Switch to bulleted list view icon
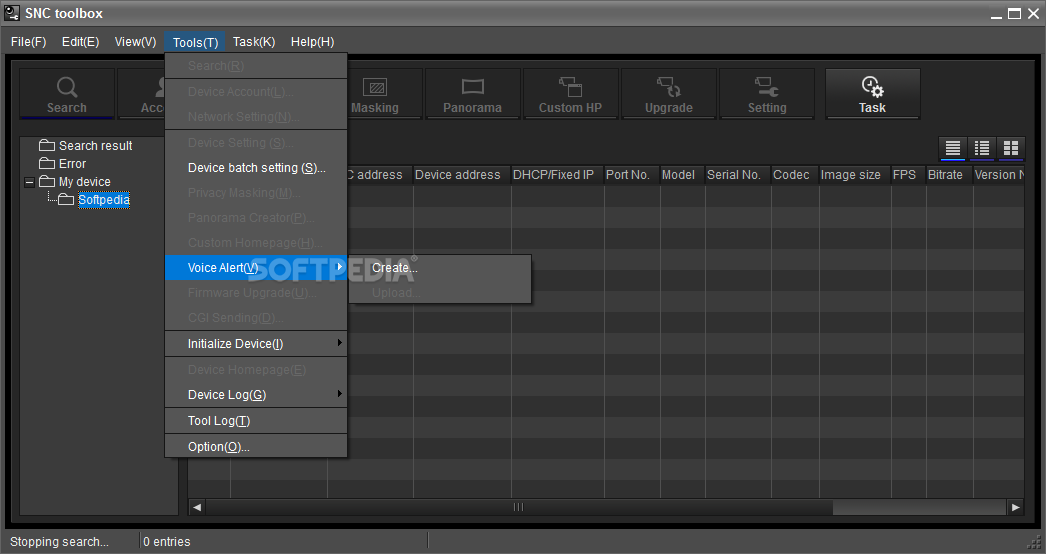This screenshot has width=1046, height=554. (x=982, y=148)
